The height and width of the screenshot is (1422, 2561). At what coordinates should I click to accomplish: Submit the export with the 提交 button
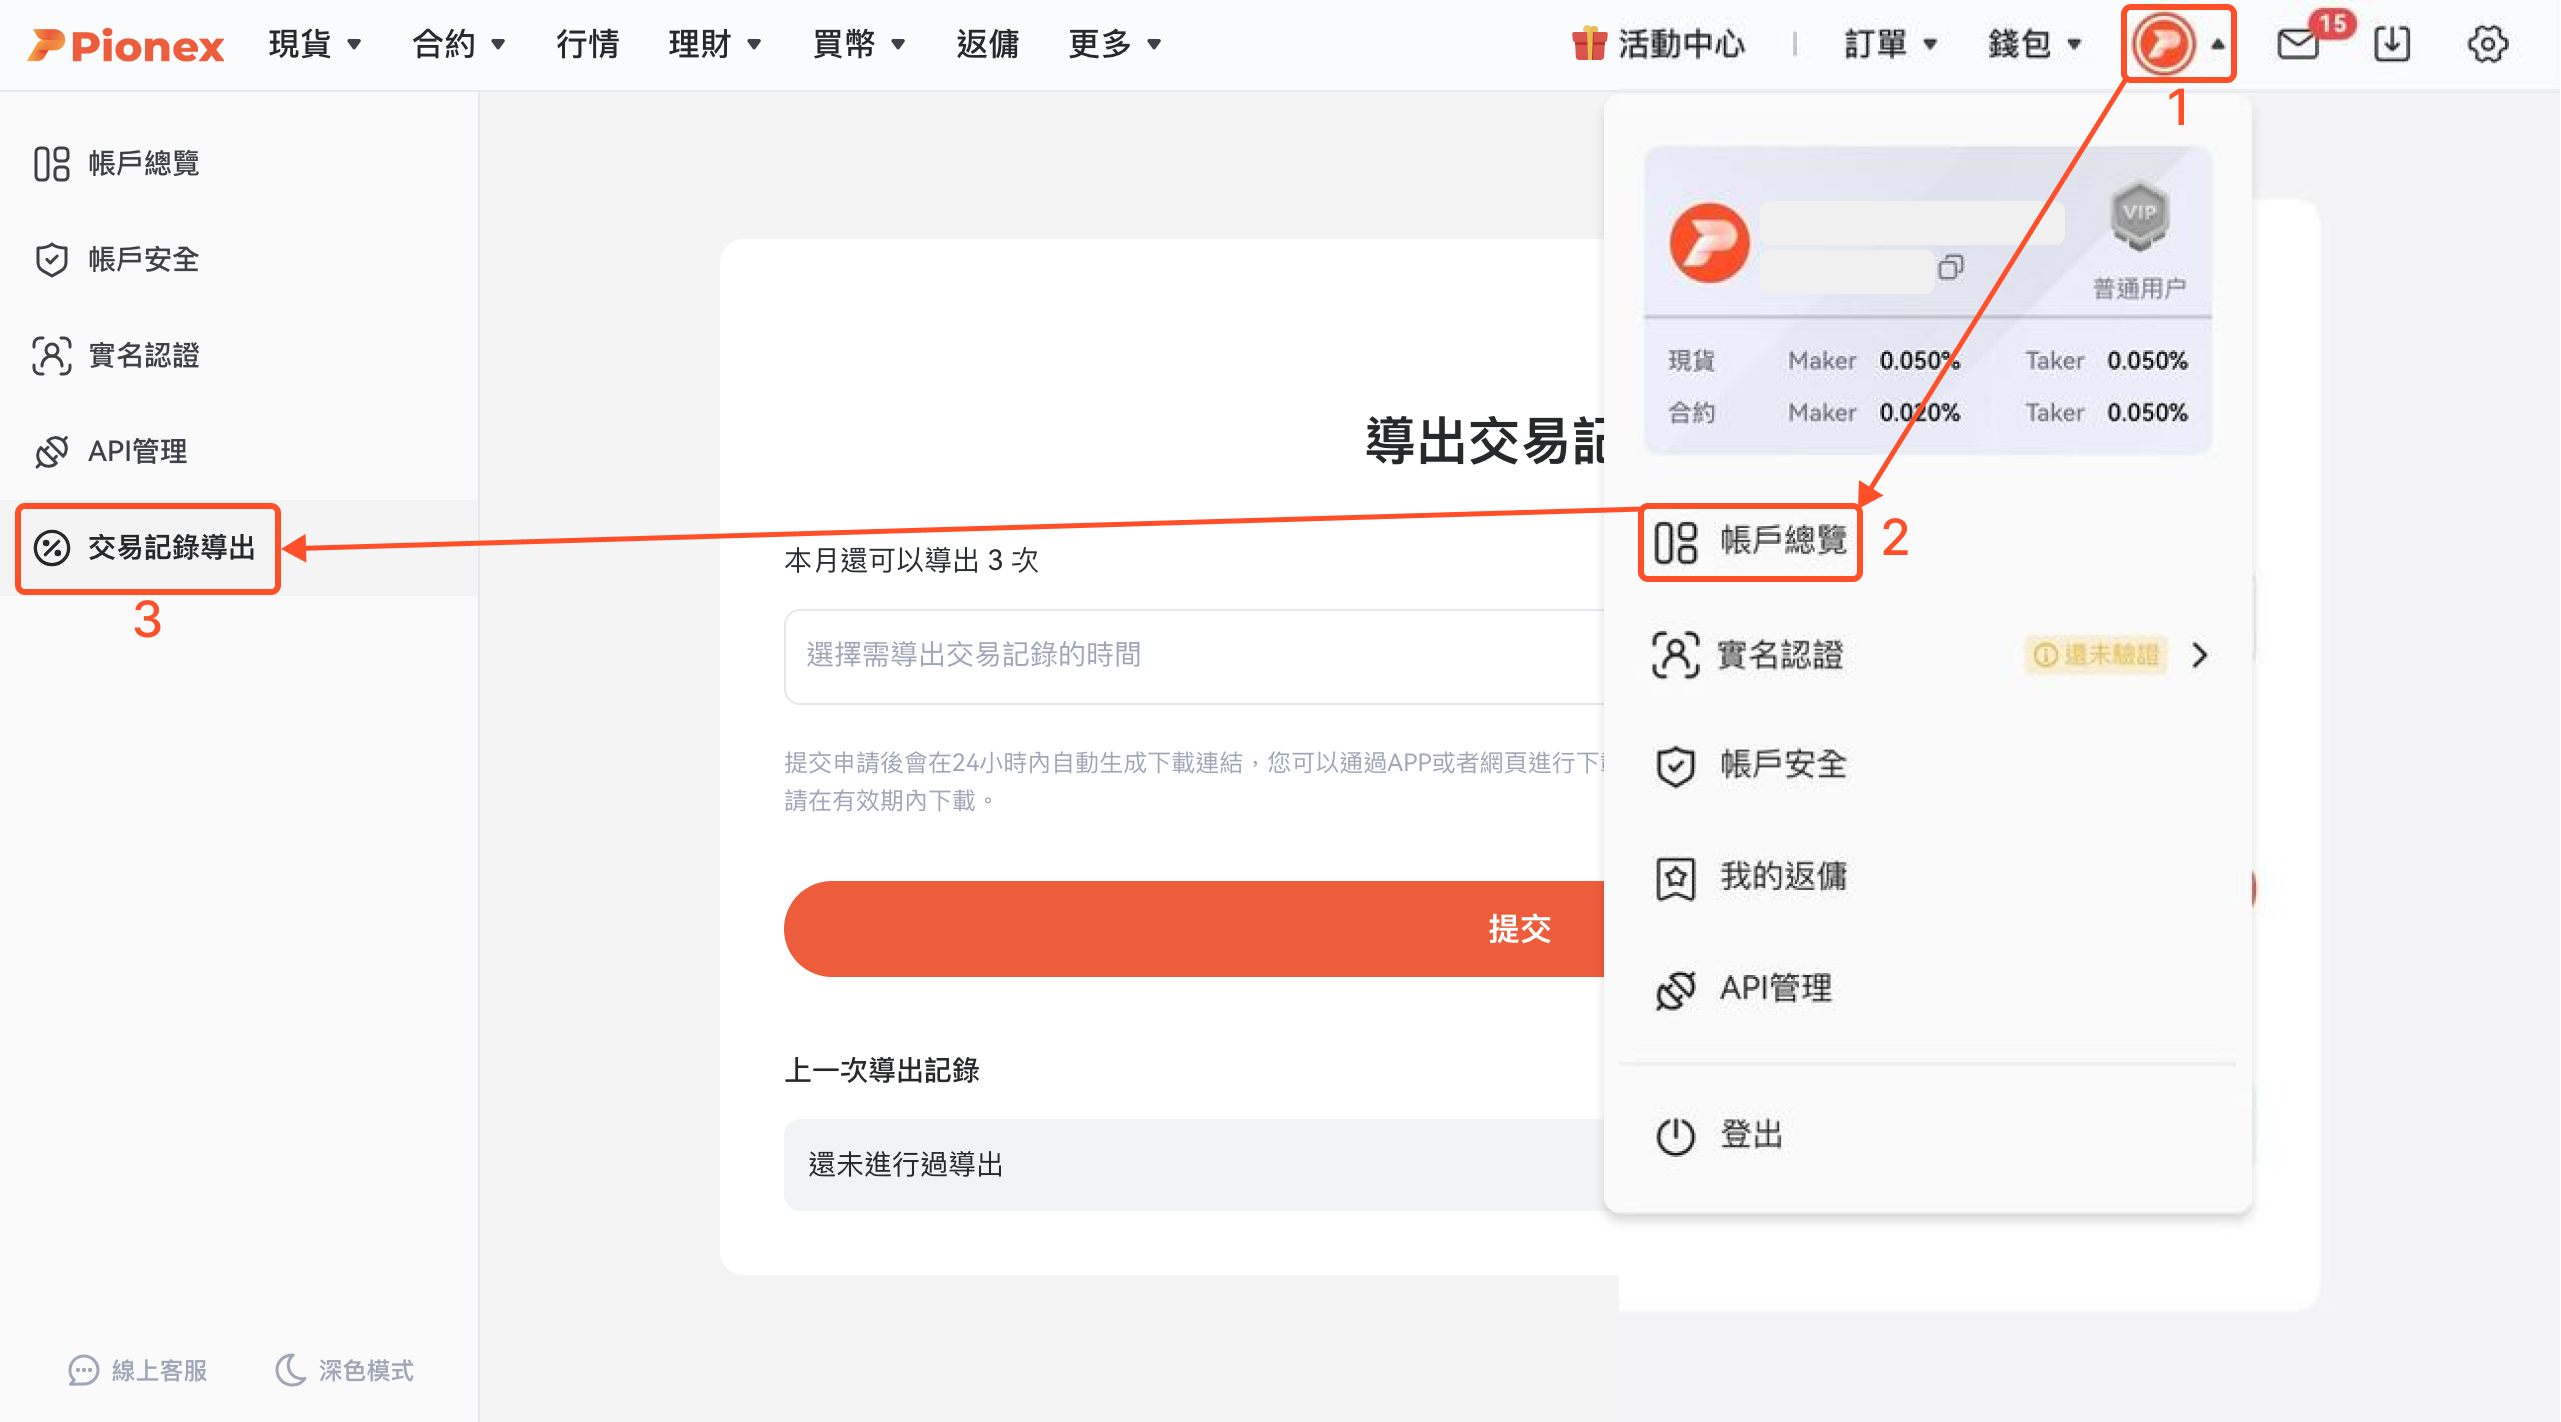point(1194,929)
